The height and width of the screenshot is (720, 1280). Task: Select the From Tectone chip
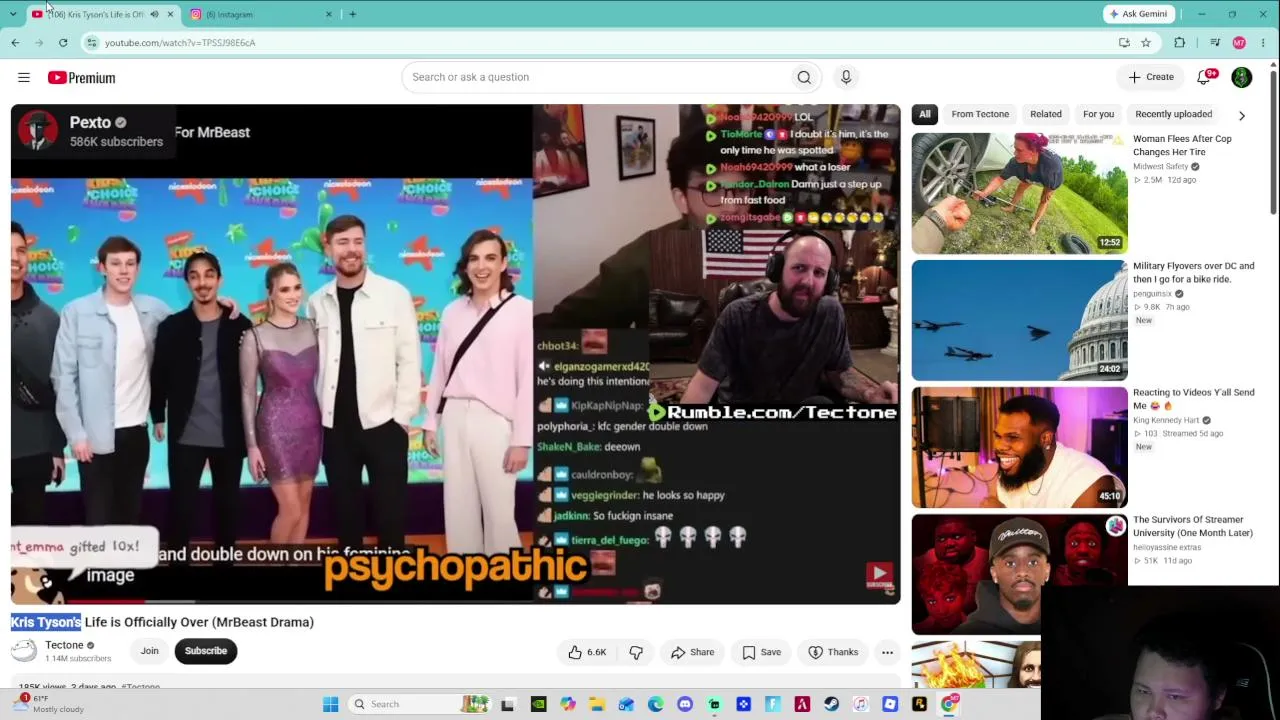980,114
